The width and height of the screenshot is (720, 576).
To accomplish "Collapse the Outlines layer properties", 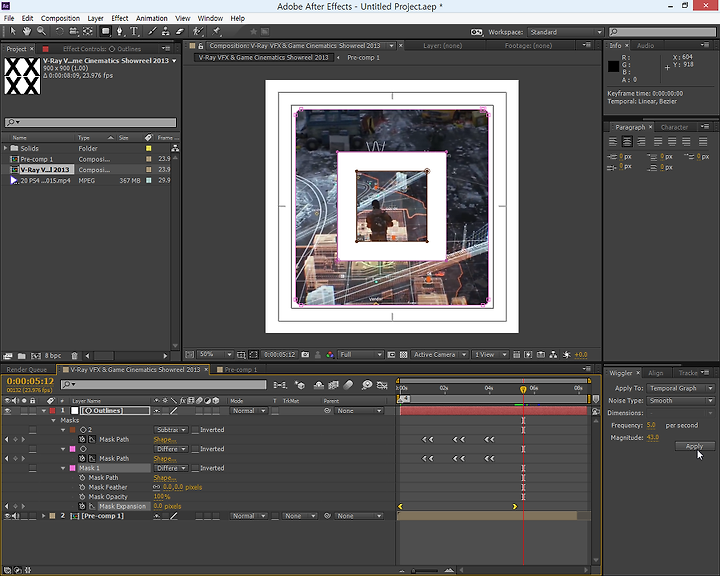I will tap(44, 411).
